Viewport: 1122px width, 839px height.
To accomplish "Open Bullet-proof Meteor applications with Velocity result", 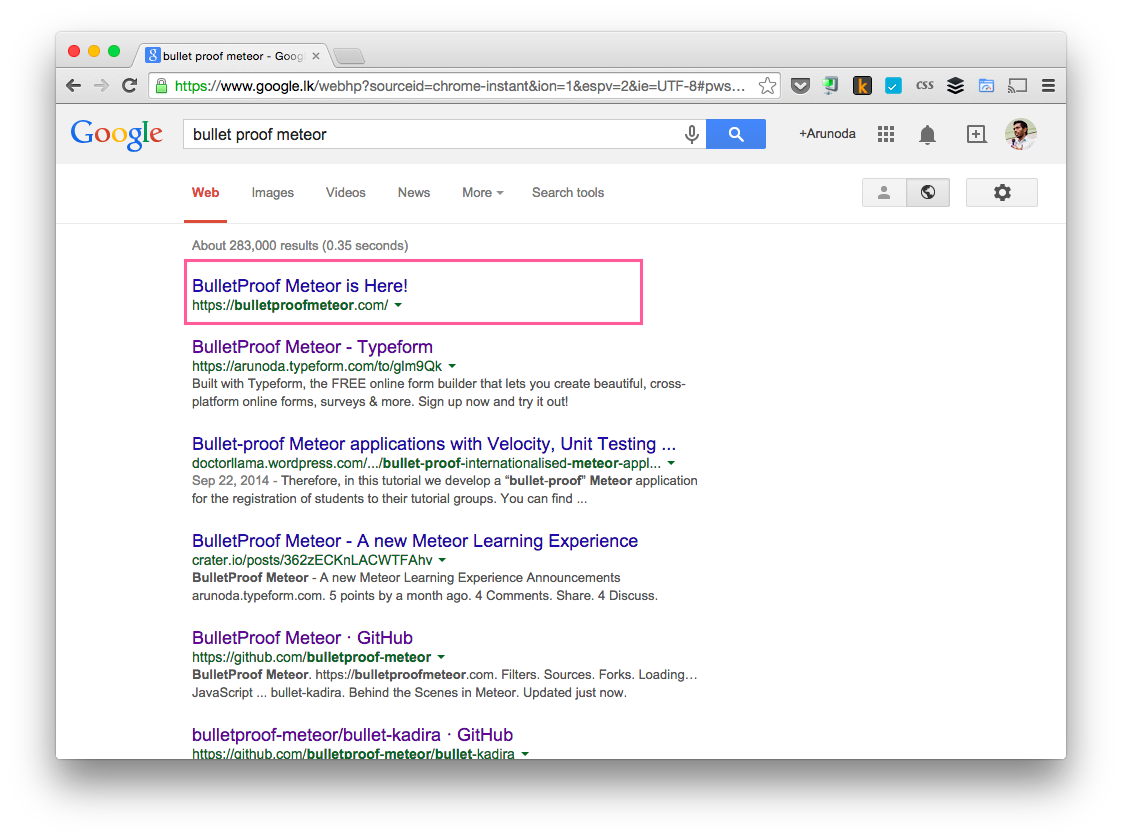I will pos(434,444).
